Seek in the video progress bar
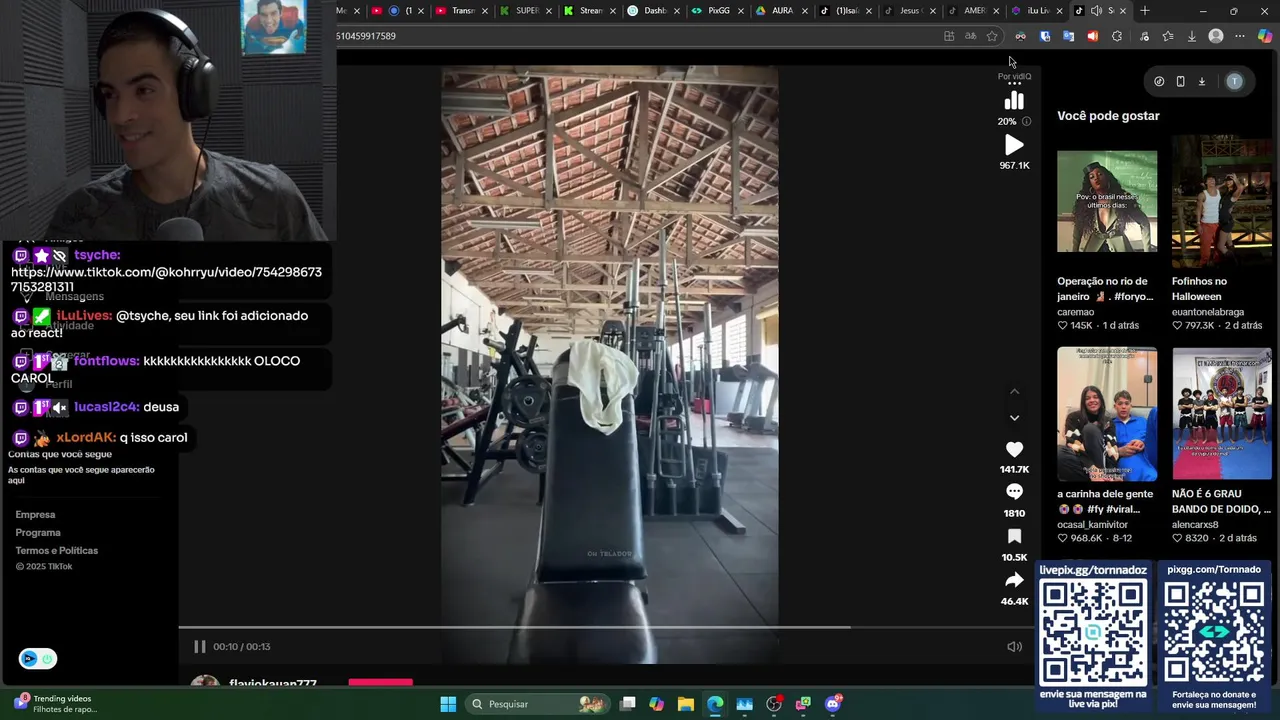Screen dimensions: 1280x720 pyautogui.click(x=608, y=628)
